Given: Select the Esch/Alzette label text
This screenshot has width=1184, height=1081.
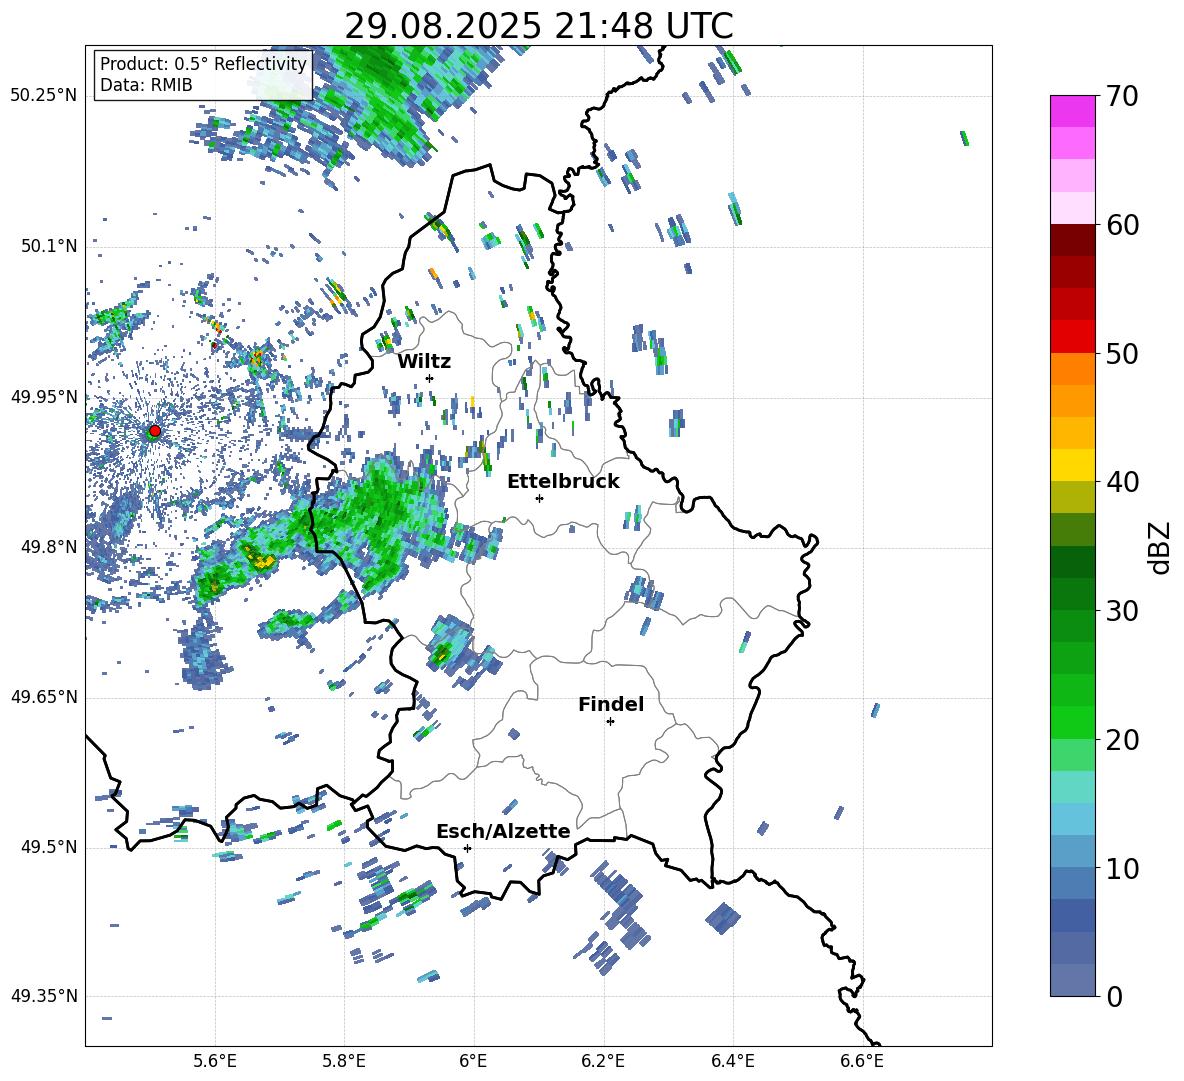Looking at the screenshot, I should [503, 831].
